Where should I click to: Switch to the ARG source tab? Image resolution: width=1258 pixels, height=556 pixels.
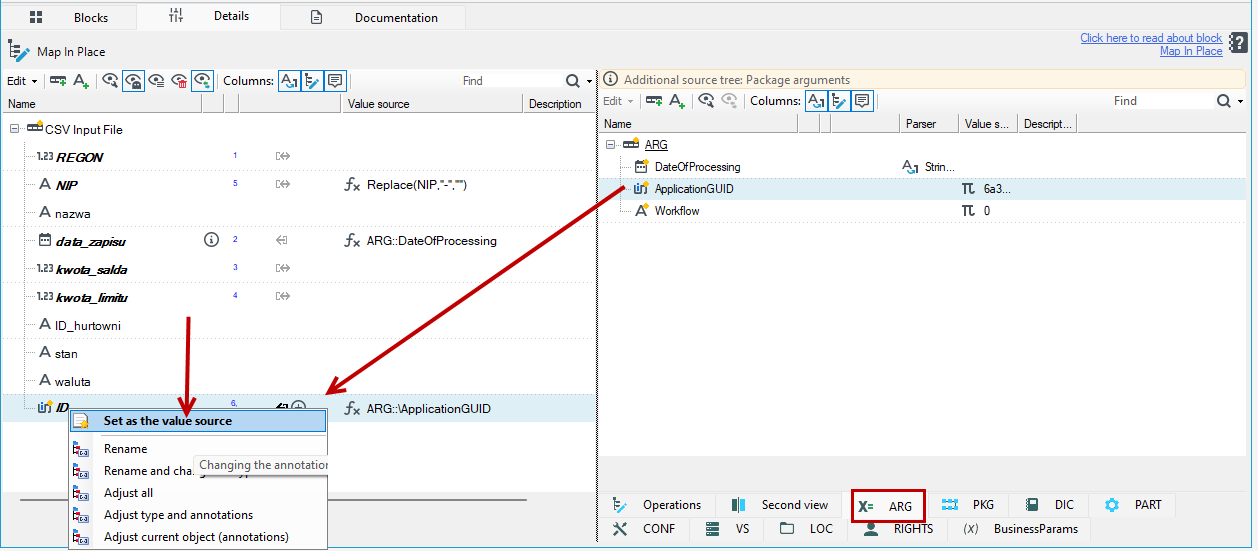[x=887, y=506]
